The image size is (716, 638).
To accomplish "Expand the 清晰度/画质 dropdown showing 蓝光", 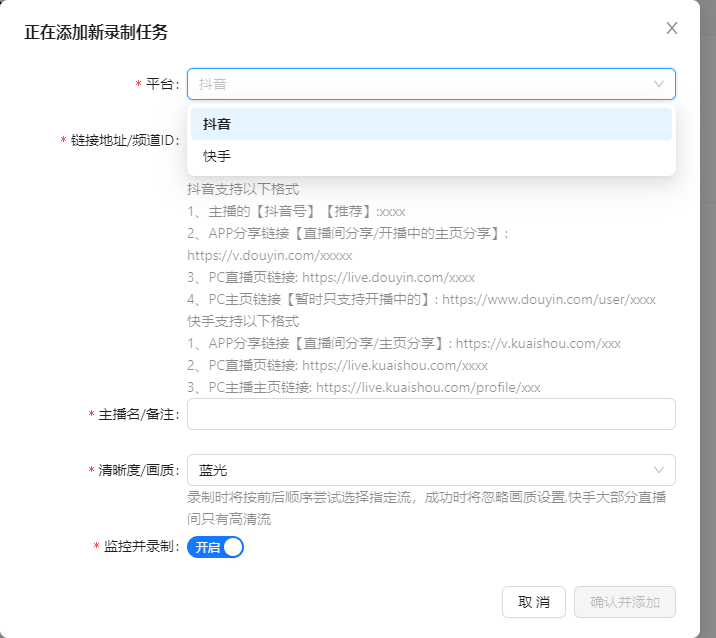I will (x=431, y=470).
